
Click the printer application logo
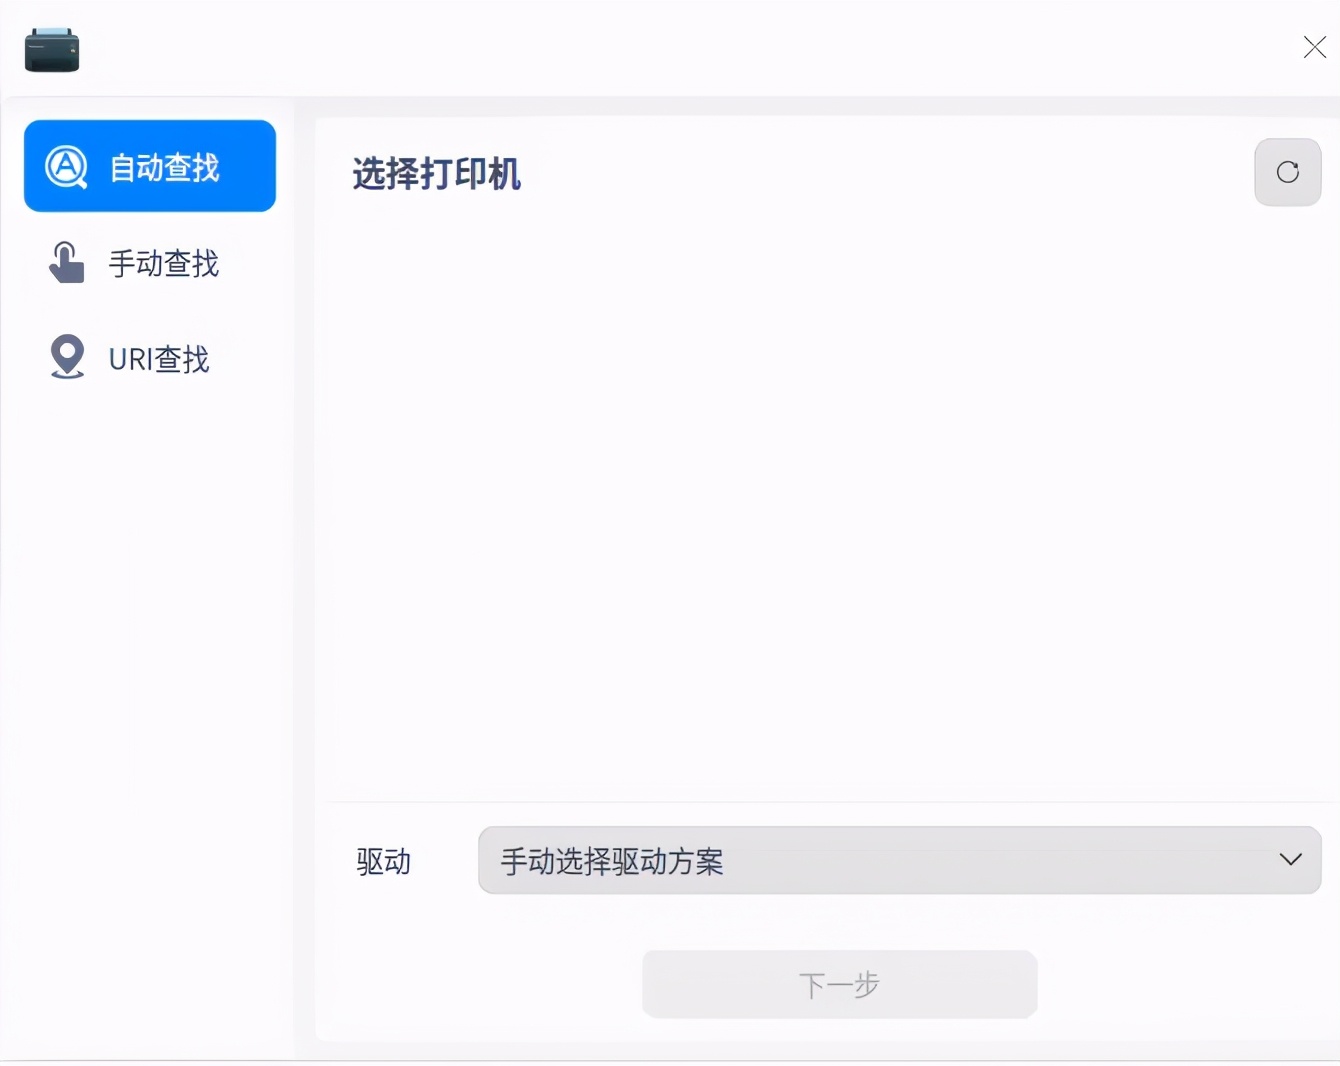pyautogui.click(x=51, y=49)
